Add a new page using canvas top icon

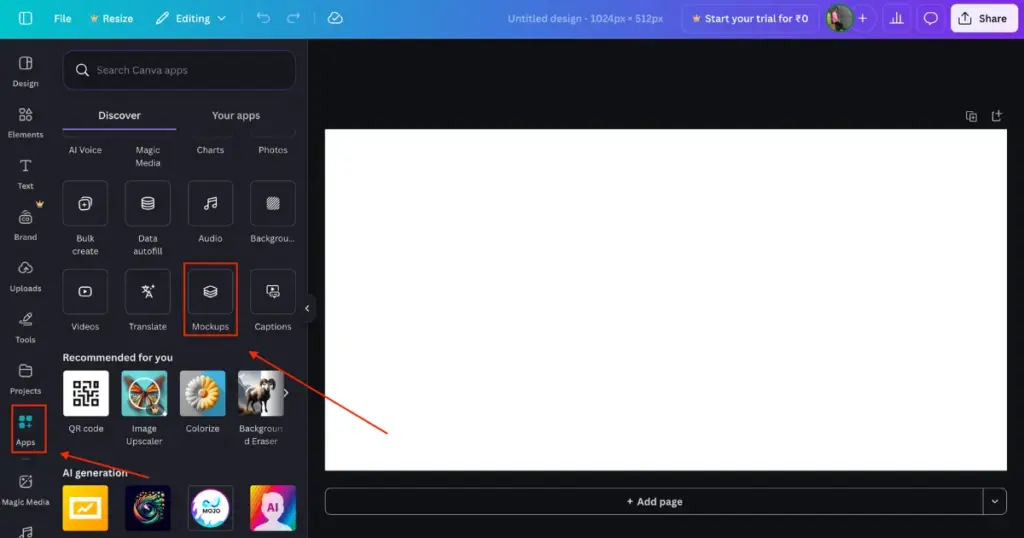pos(997,116)
